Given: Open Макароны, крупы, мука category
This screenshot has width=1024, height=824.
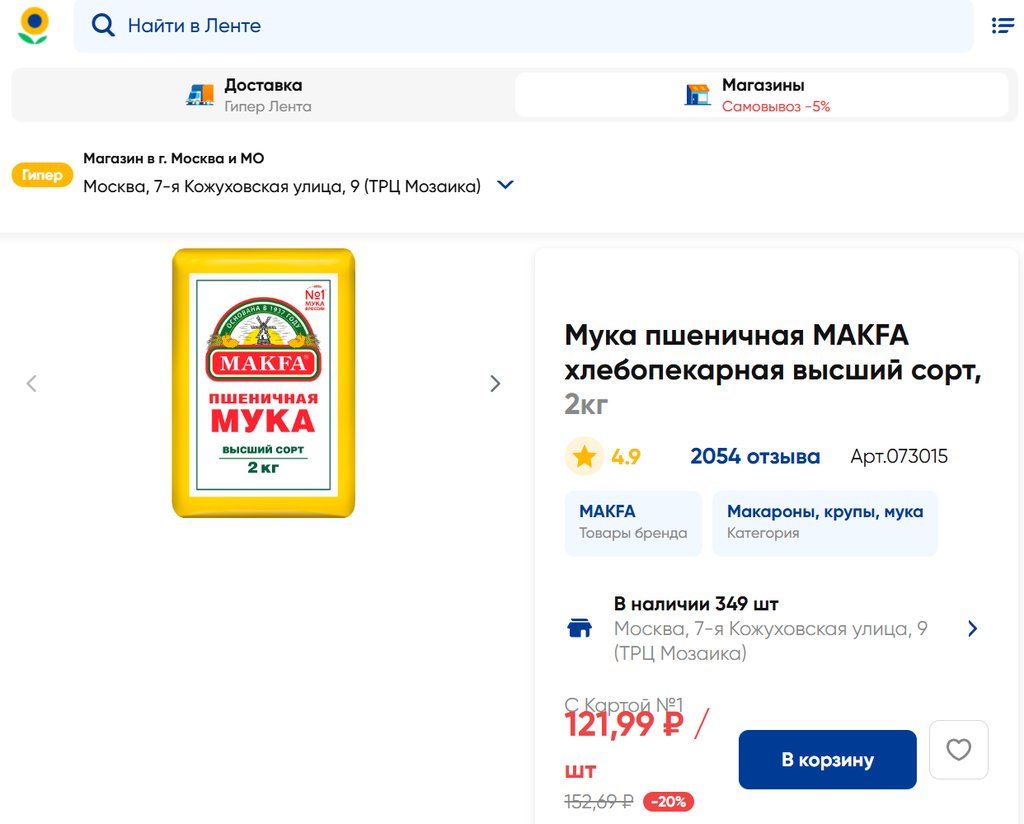Looking at the screenshot, I should pos(824,522).
